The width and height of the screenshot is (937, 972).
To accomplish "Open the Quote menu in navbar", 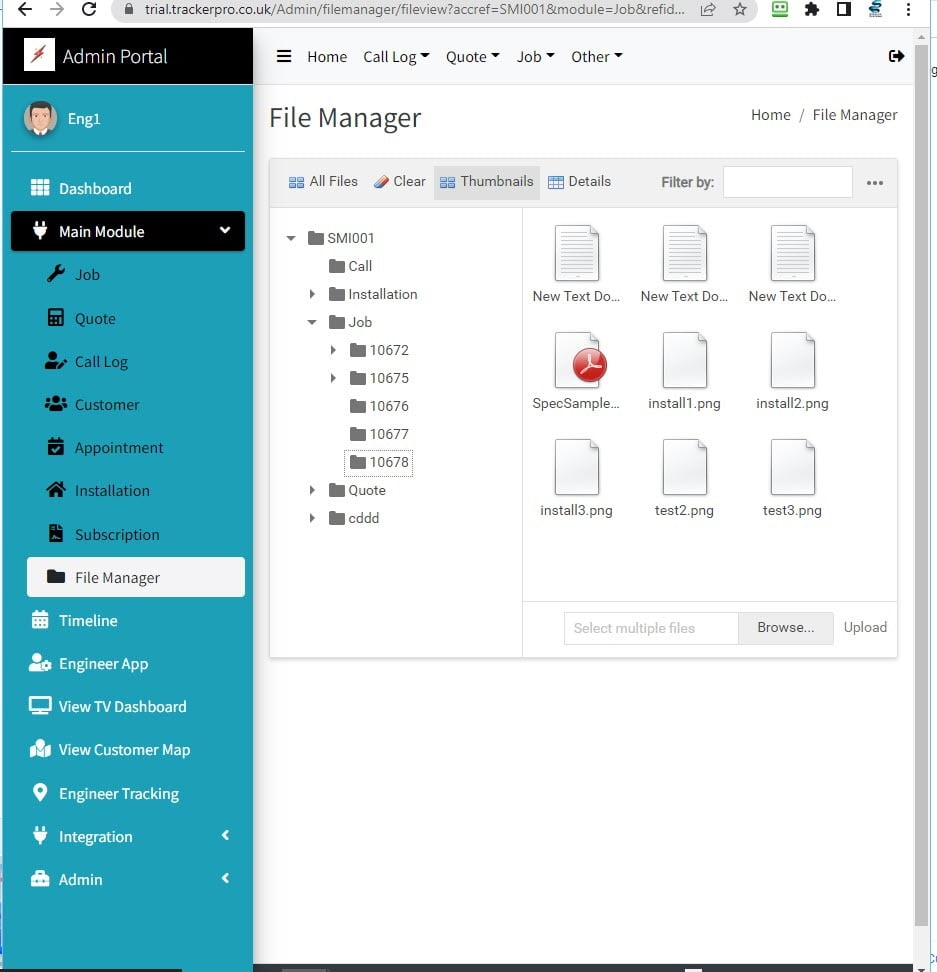I will tap(472, 57).
